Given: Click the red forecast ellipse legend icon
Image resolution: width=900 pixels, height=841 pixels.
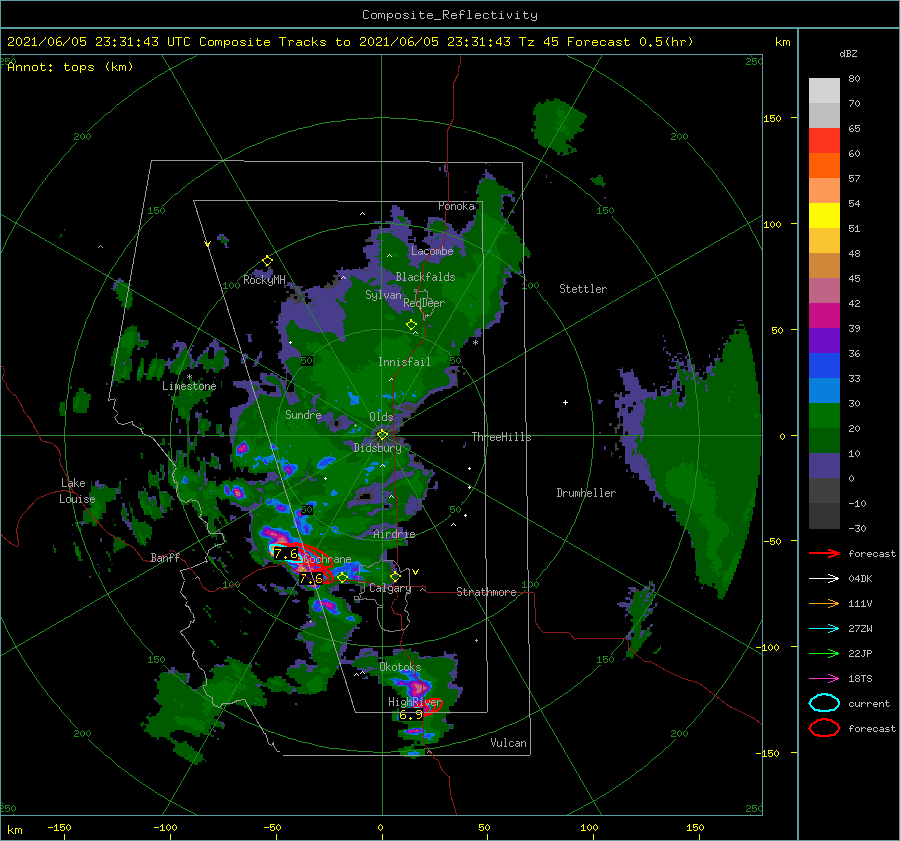Looking at the screenshot, I should (824, 728).
